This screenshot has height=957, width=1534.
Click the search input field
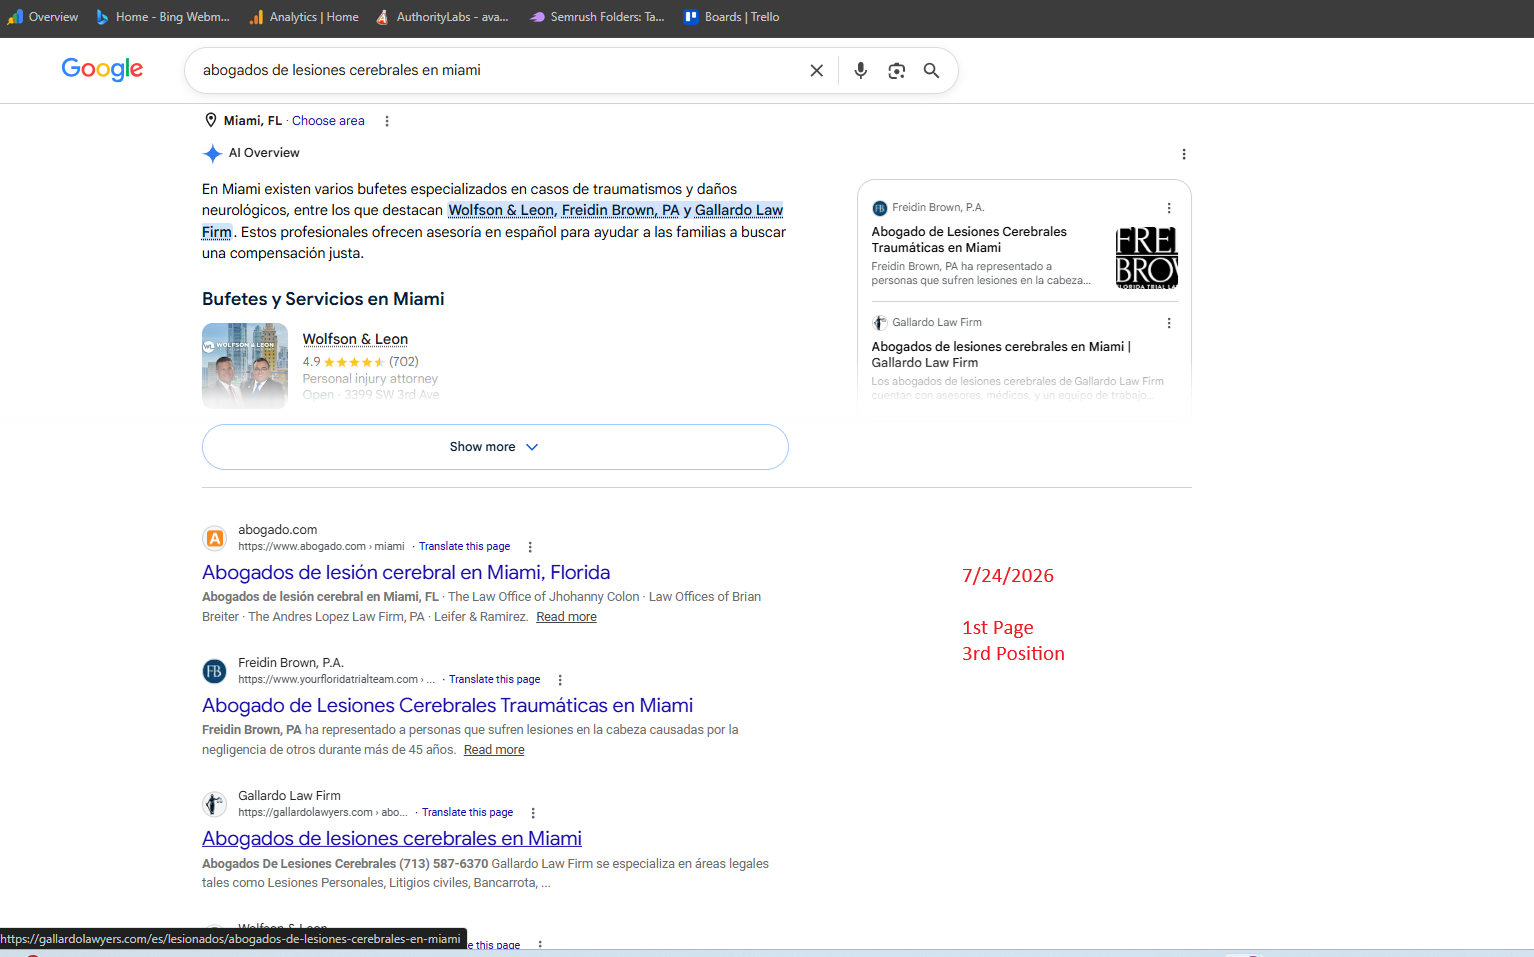tap(500, 71)
